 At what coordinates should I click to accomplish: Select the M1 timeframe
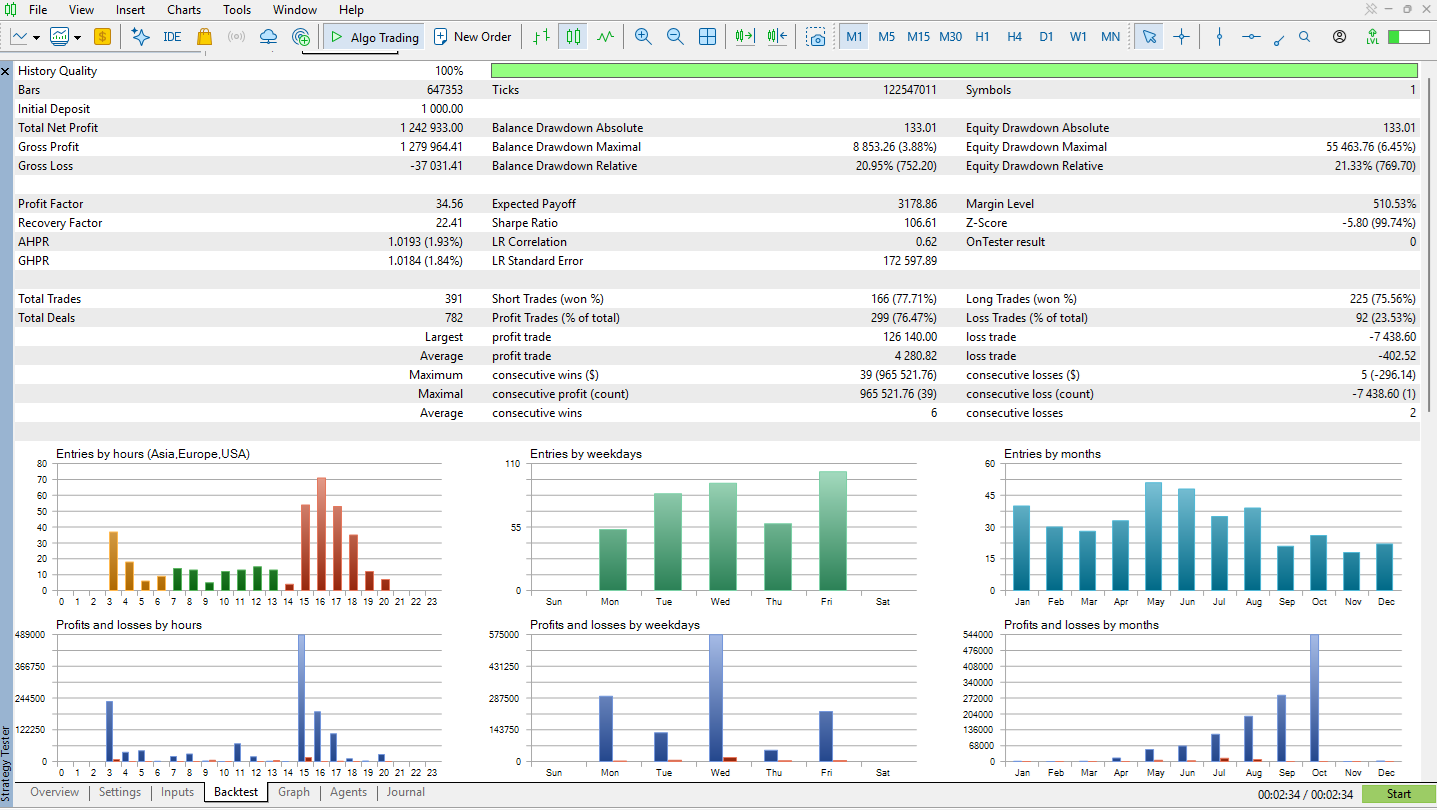(854, 37)
